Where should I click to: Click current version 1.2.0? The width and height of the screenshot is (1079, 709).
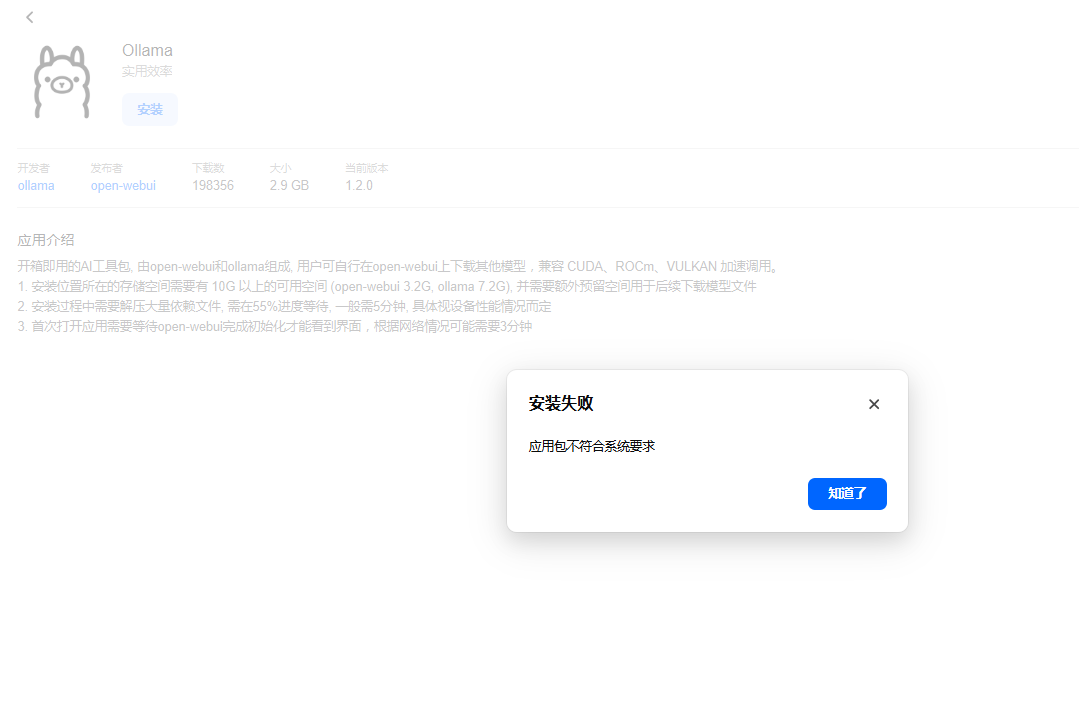359,186
